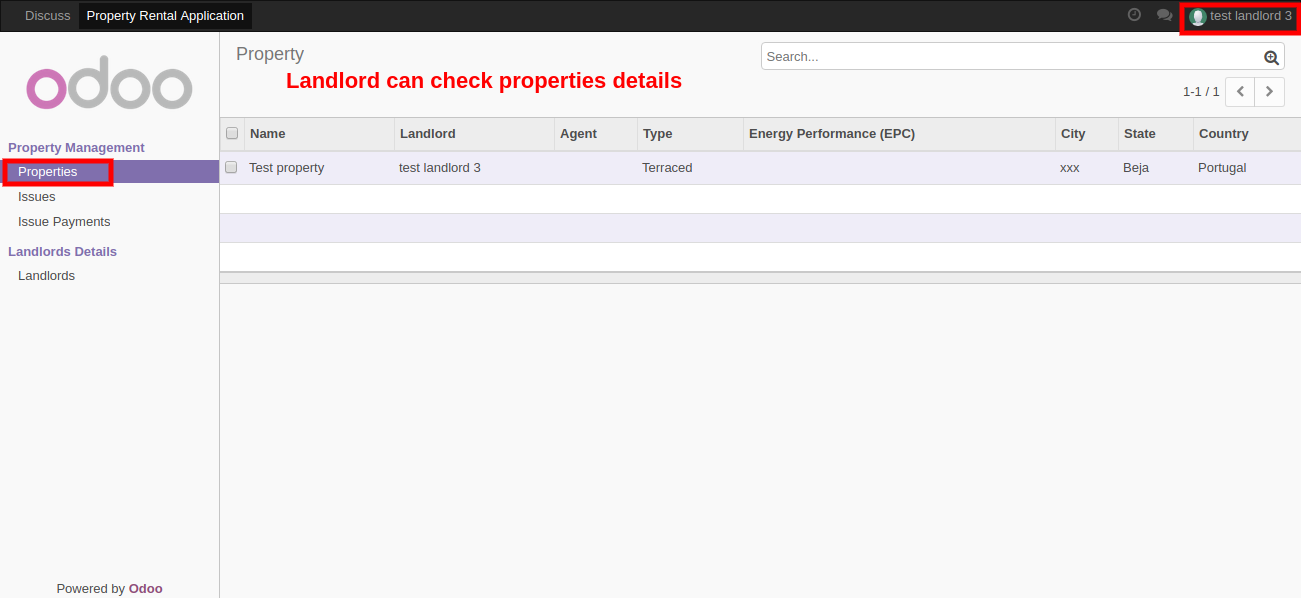Open Issue Payments in the sidebar
The height and width of the screenshot is (598, 1301).
64,222
